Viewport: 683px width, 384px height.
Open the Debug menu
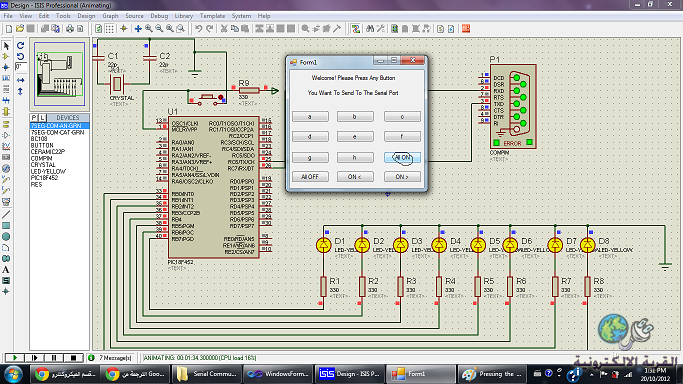(159, 16)
